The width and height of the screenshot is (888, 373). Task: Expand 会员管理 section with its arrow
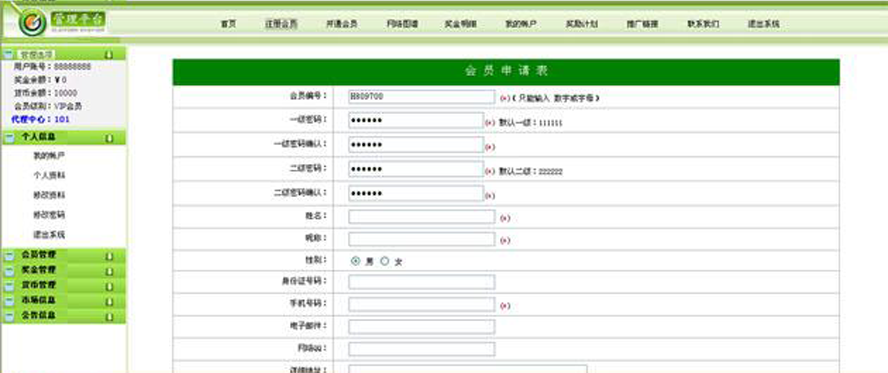[109, 256]
